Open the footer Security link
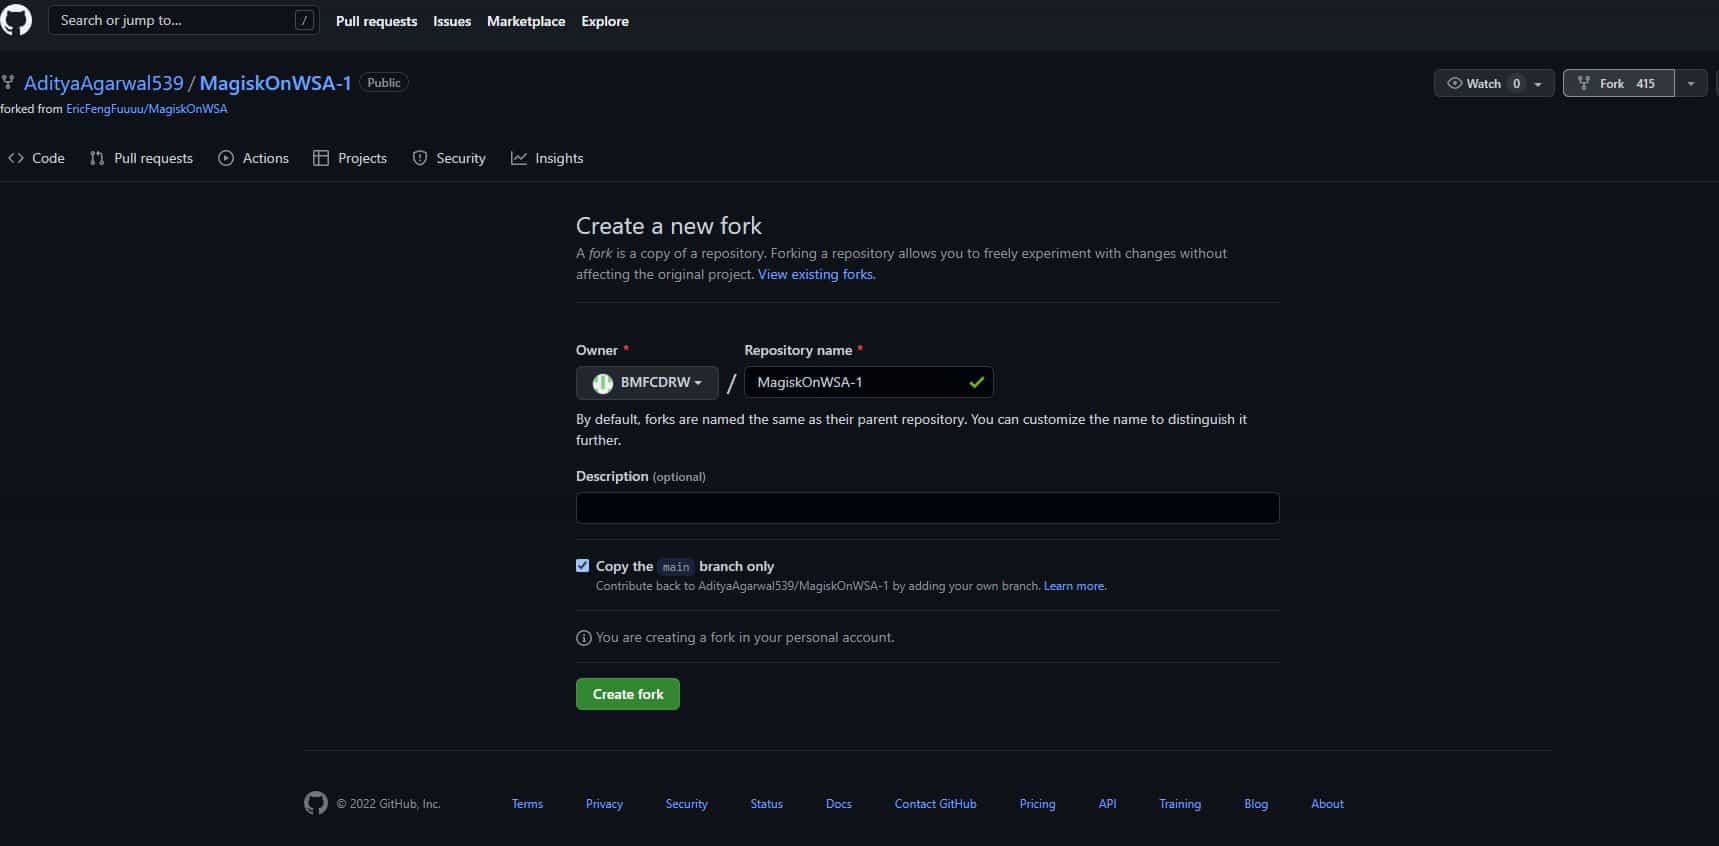Screen dimensions: 1719x846 (x=686, y=804)
